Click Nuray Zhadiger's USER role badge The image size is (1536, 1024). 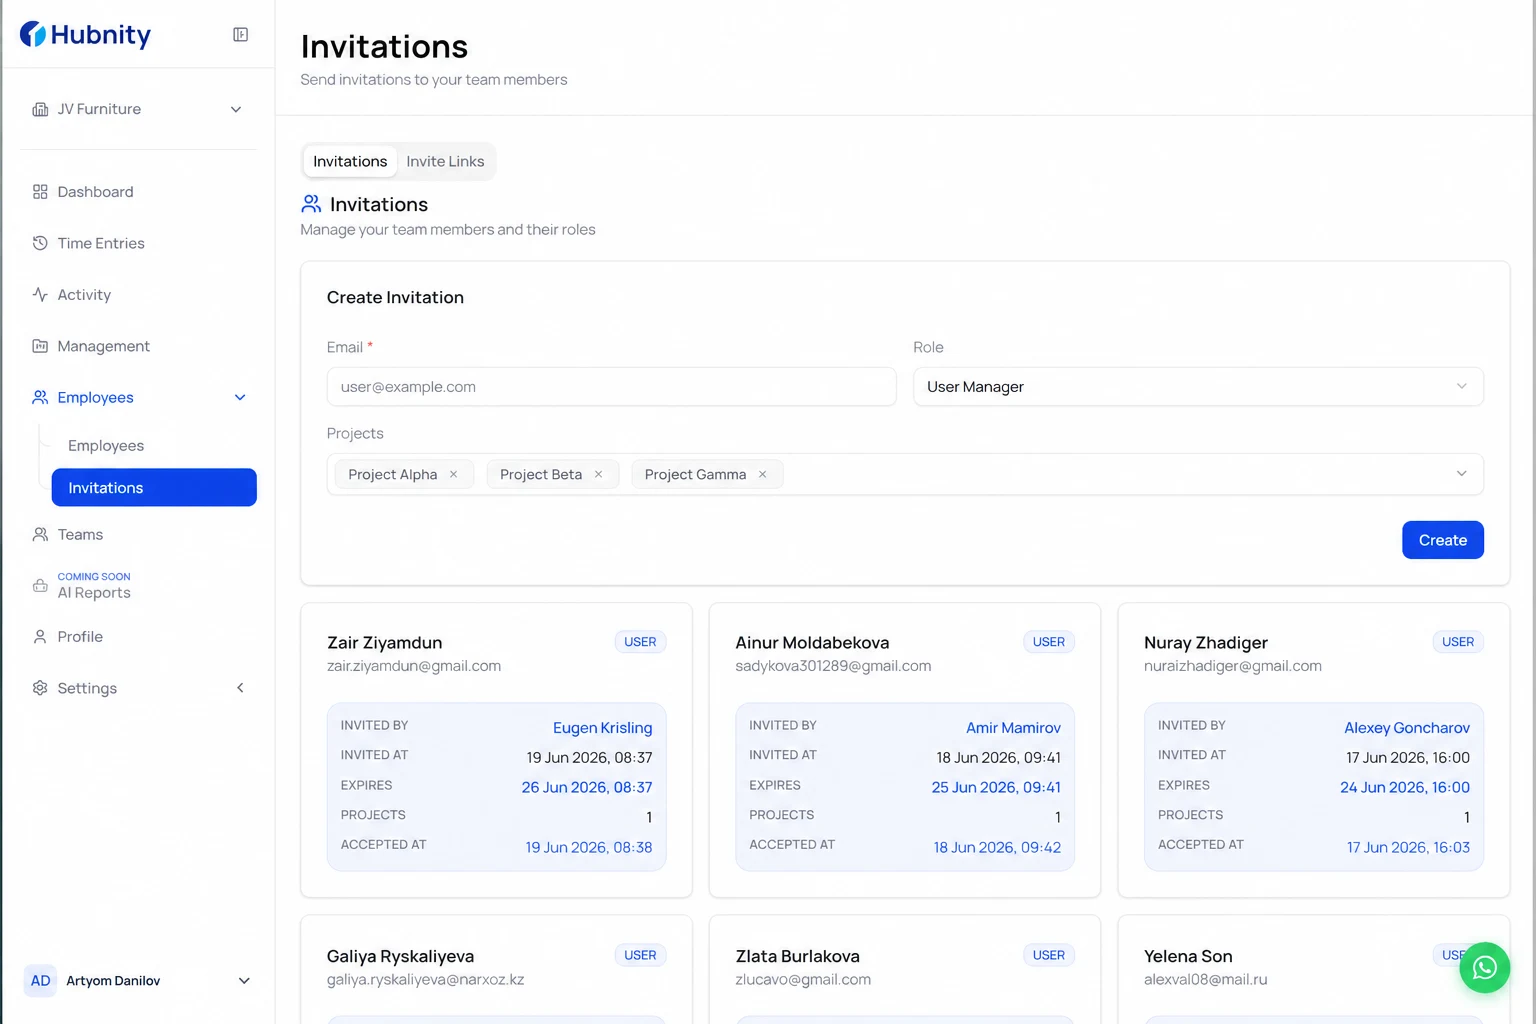[1458, 642]
